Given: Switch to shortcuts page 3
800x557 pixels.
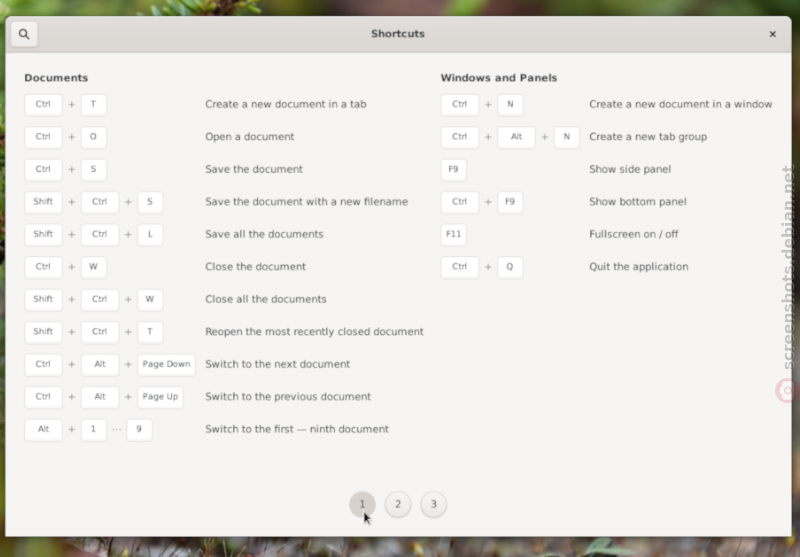Looking at the screenshot, I should 434,504.
